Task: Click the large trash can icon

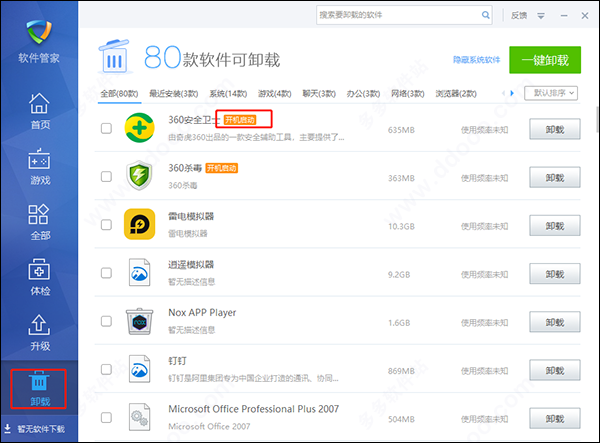Action: click(x=114, y=57)
